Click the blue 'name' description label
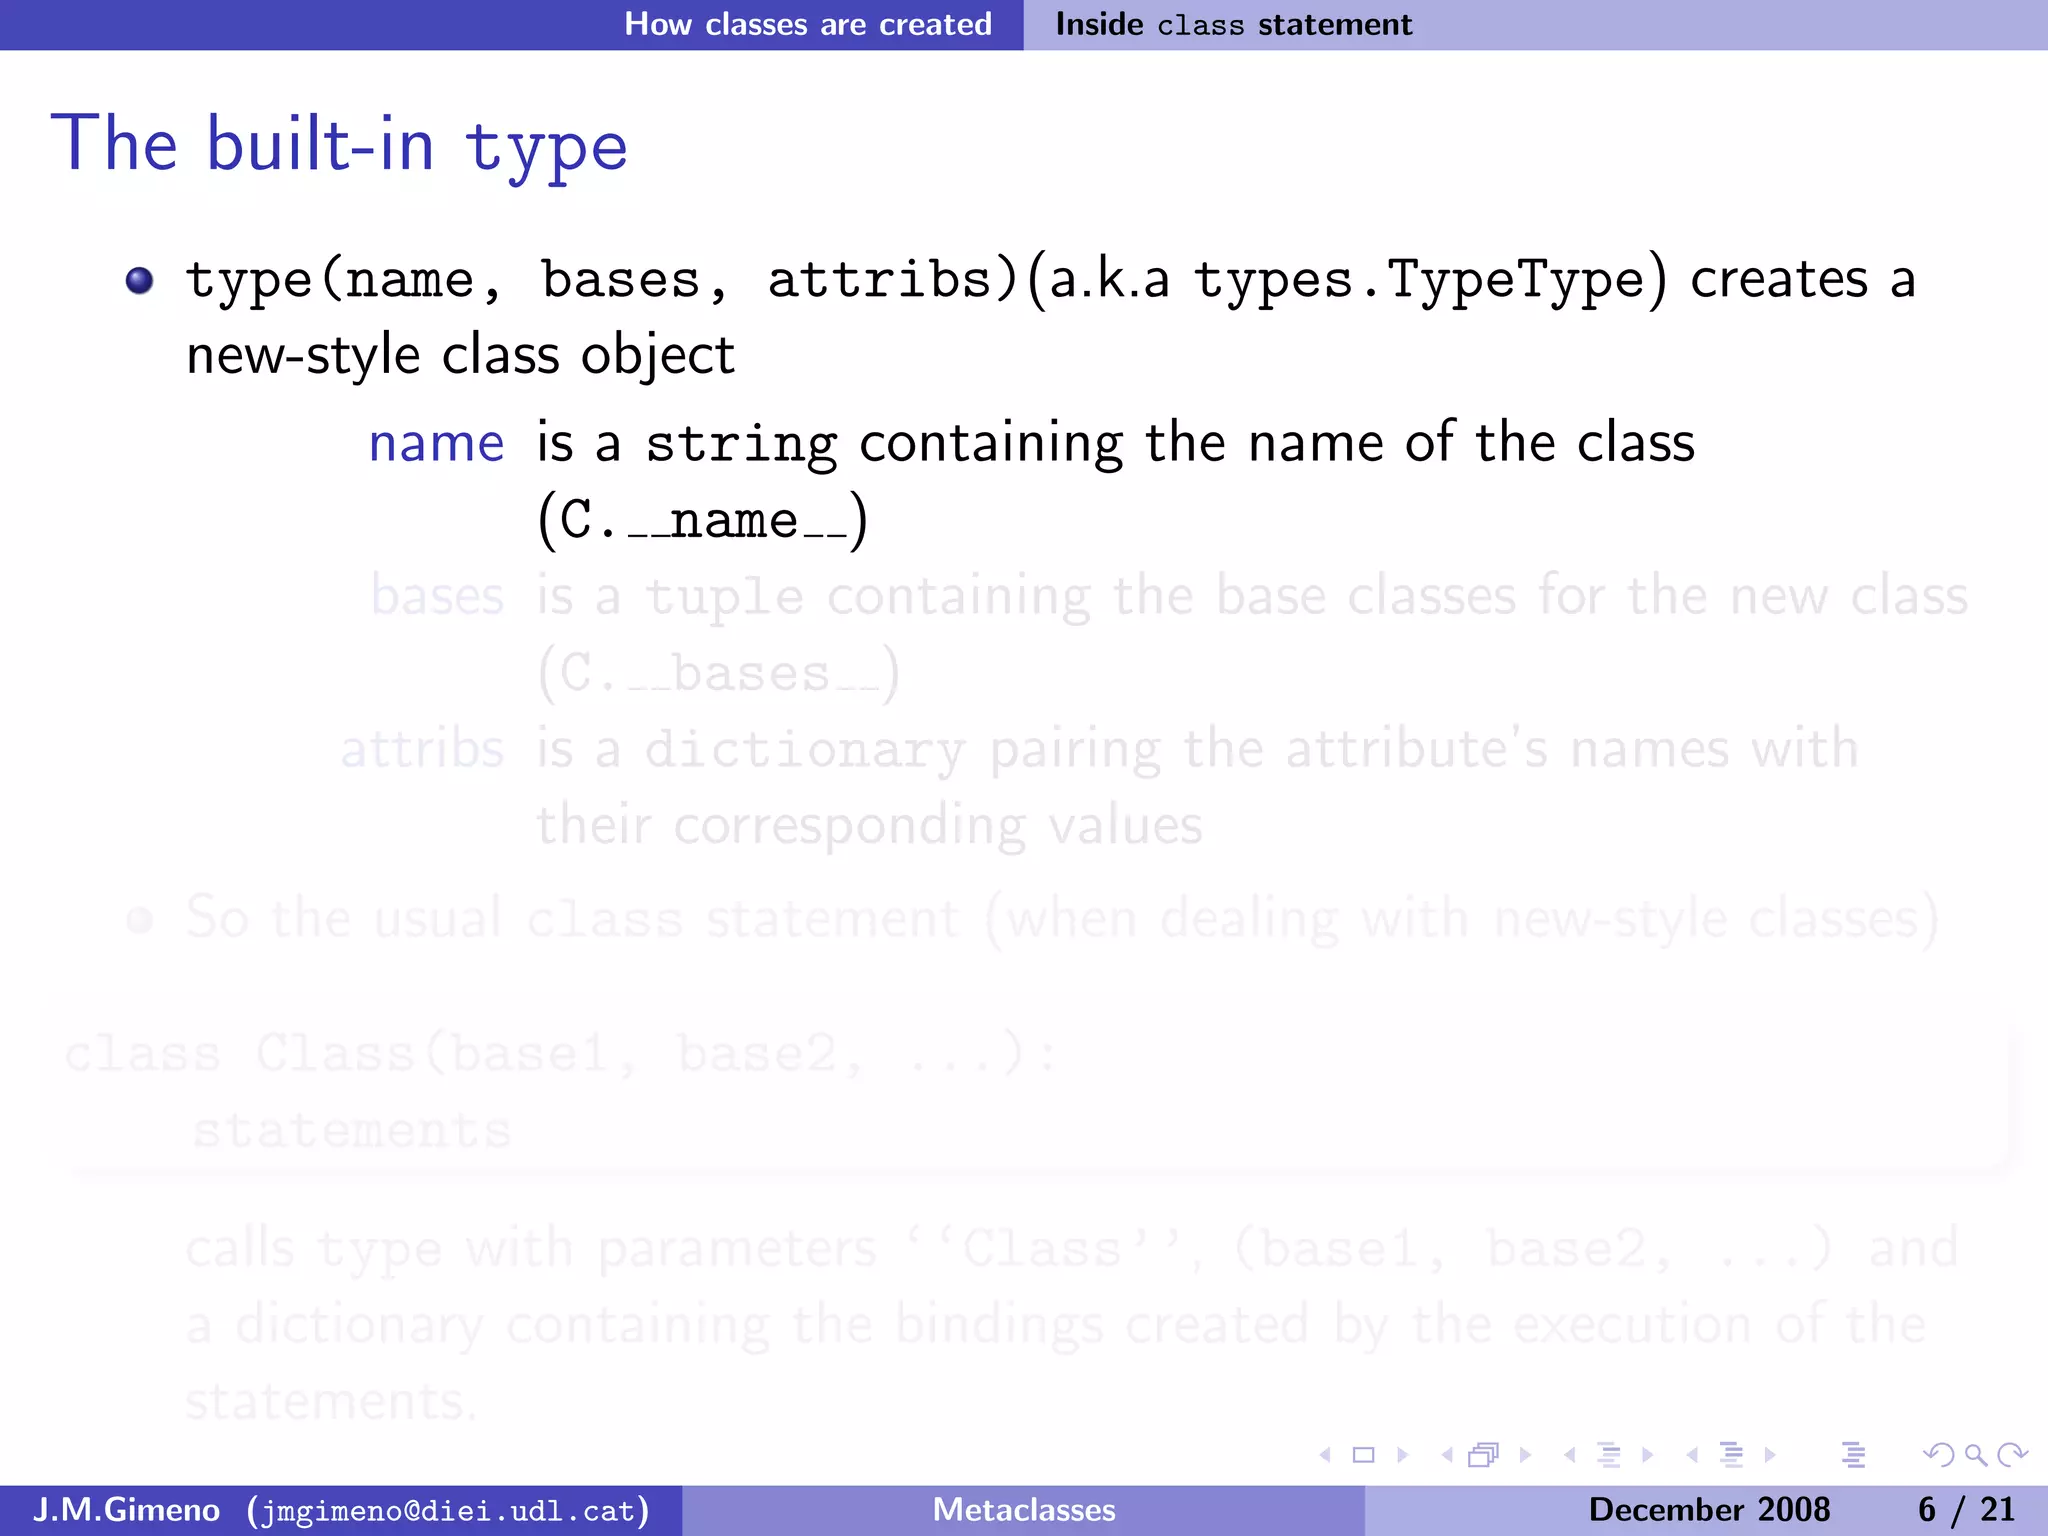This screenshot has height=1536, width=2048. click(x=436, y=443)
